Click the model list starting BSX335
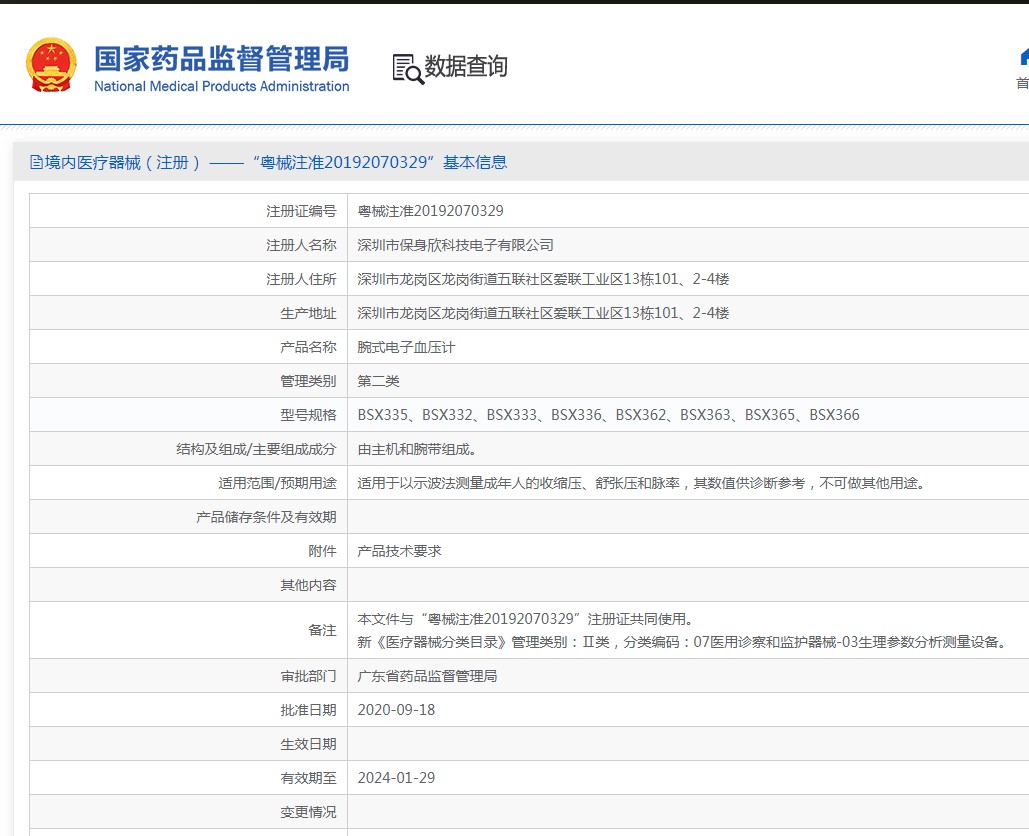 tap(608, 415)
